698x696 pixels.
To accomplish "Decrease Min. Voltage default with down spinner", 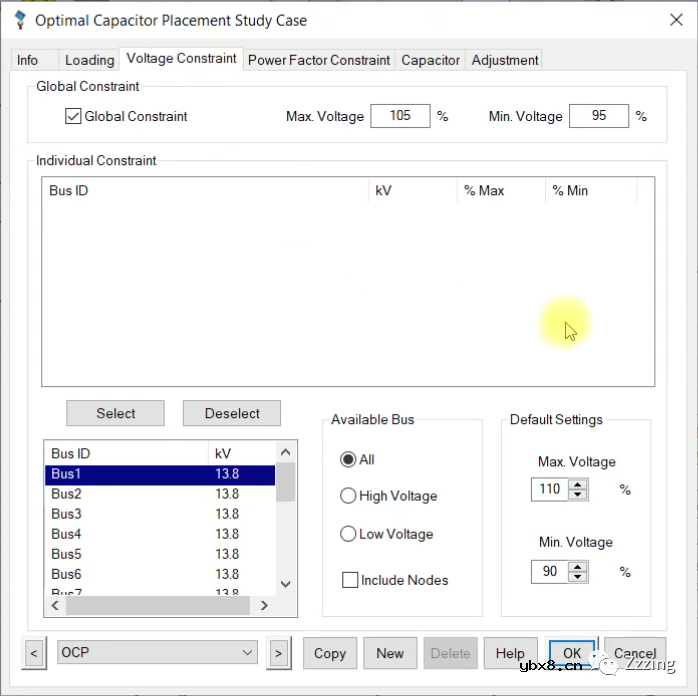I will 577,577.
